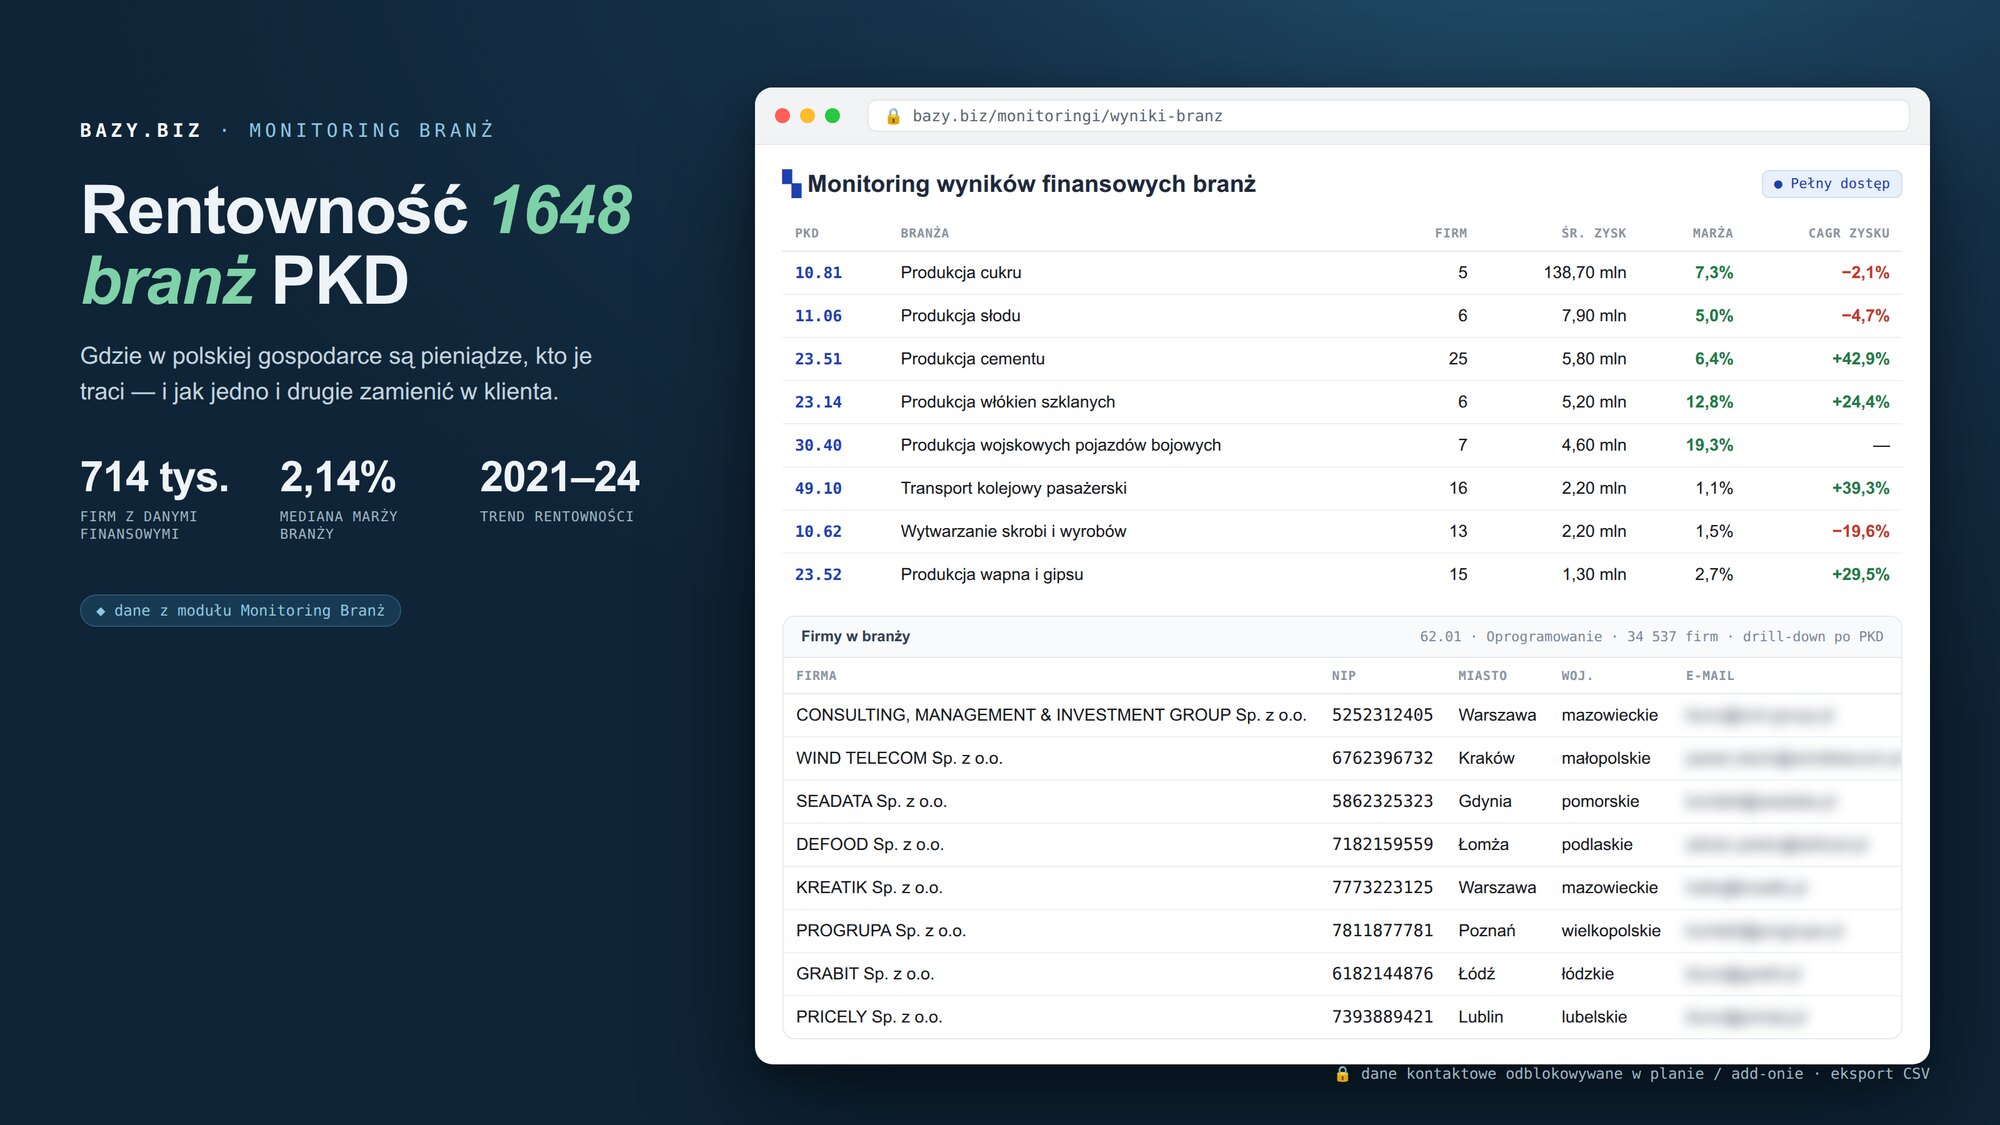Select the WIND TELECOM Sp. z o.o. row
The width and height of the screenshot is (2000, 1125).
point(1341,758)
